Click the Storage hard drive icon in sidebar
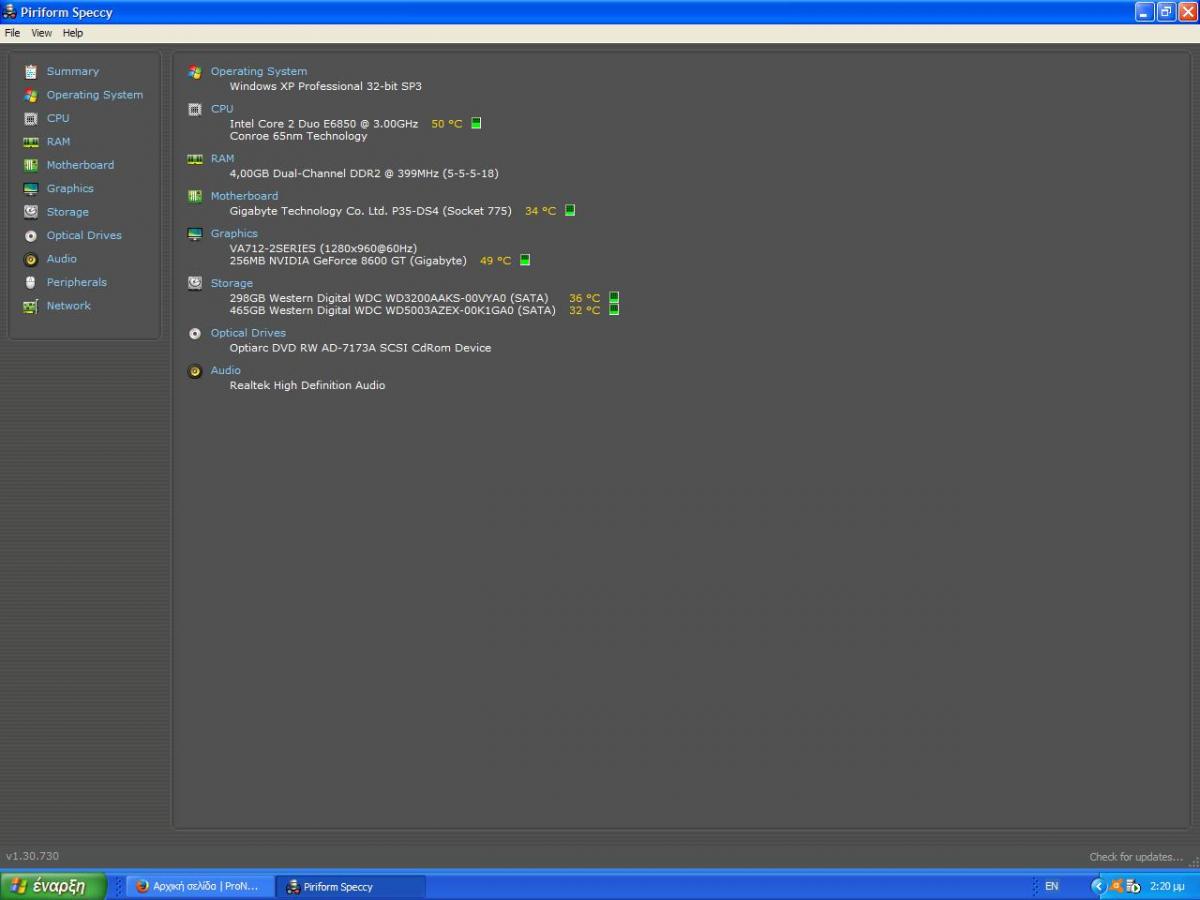The height and width of the screenshot is (900, 1200). (x=31, y=212)
